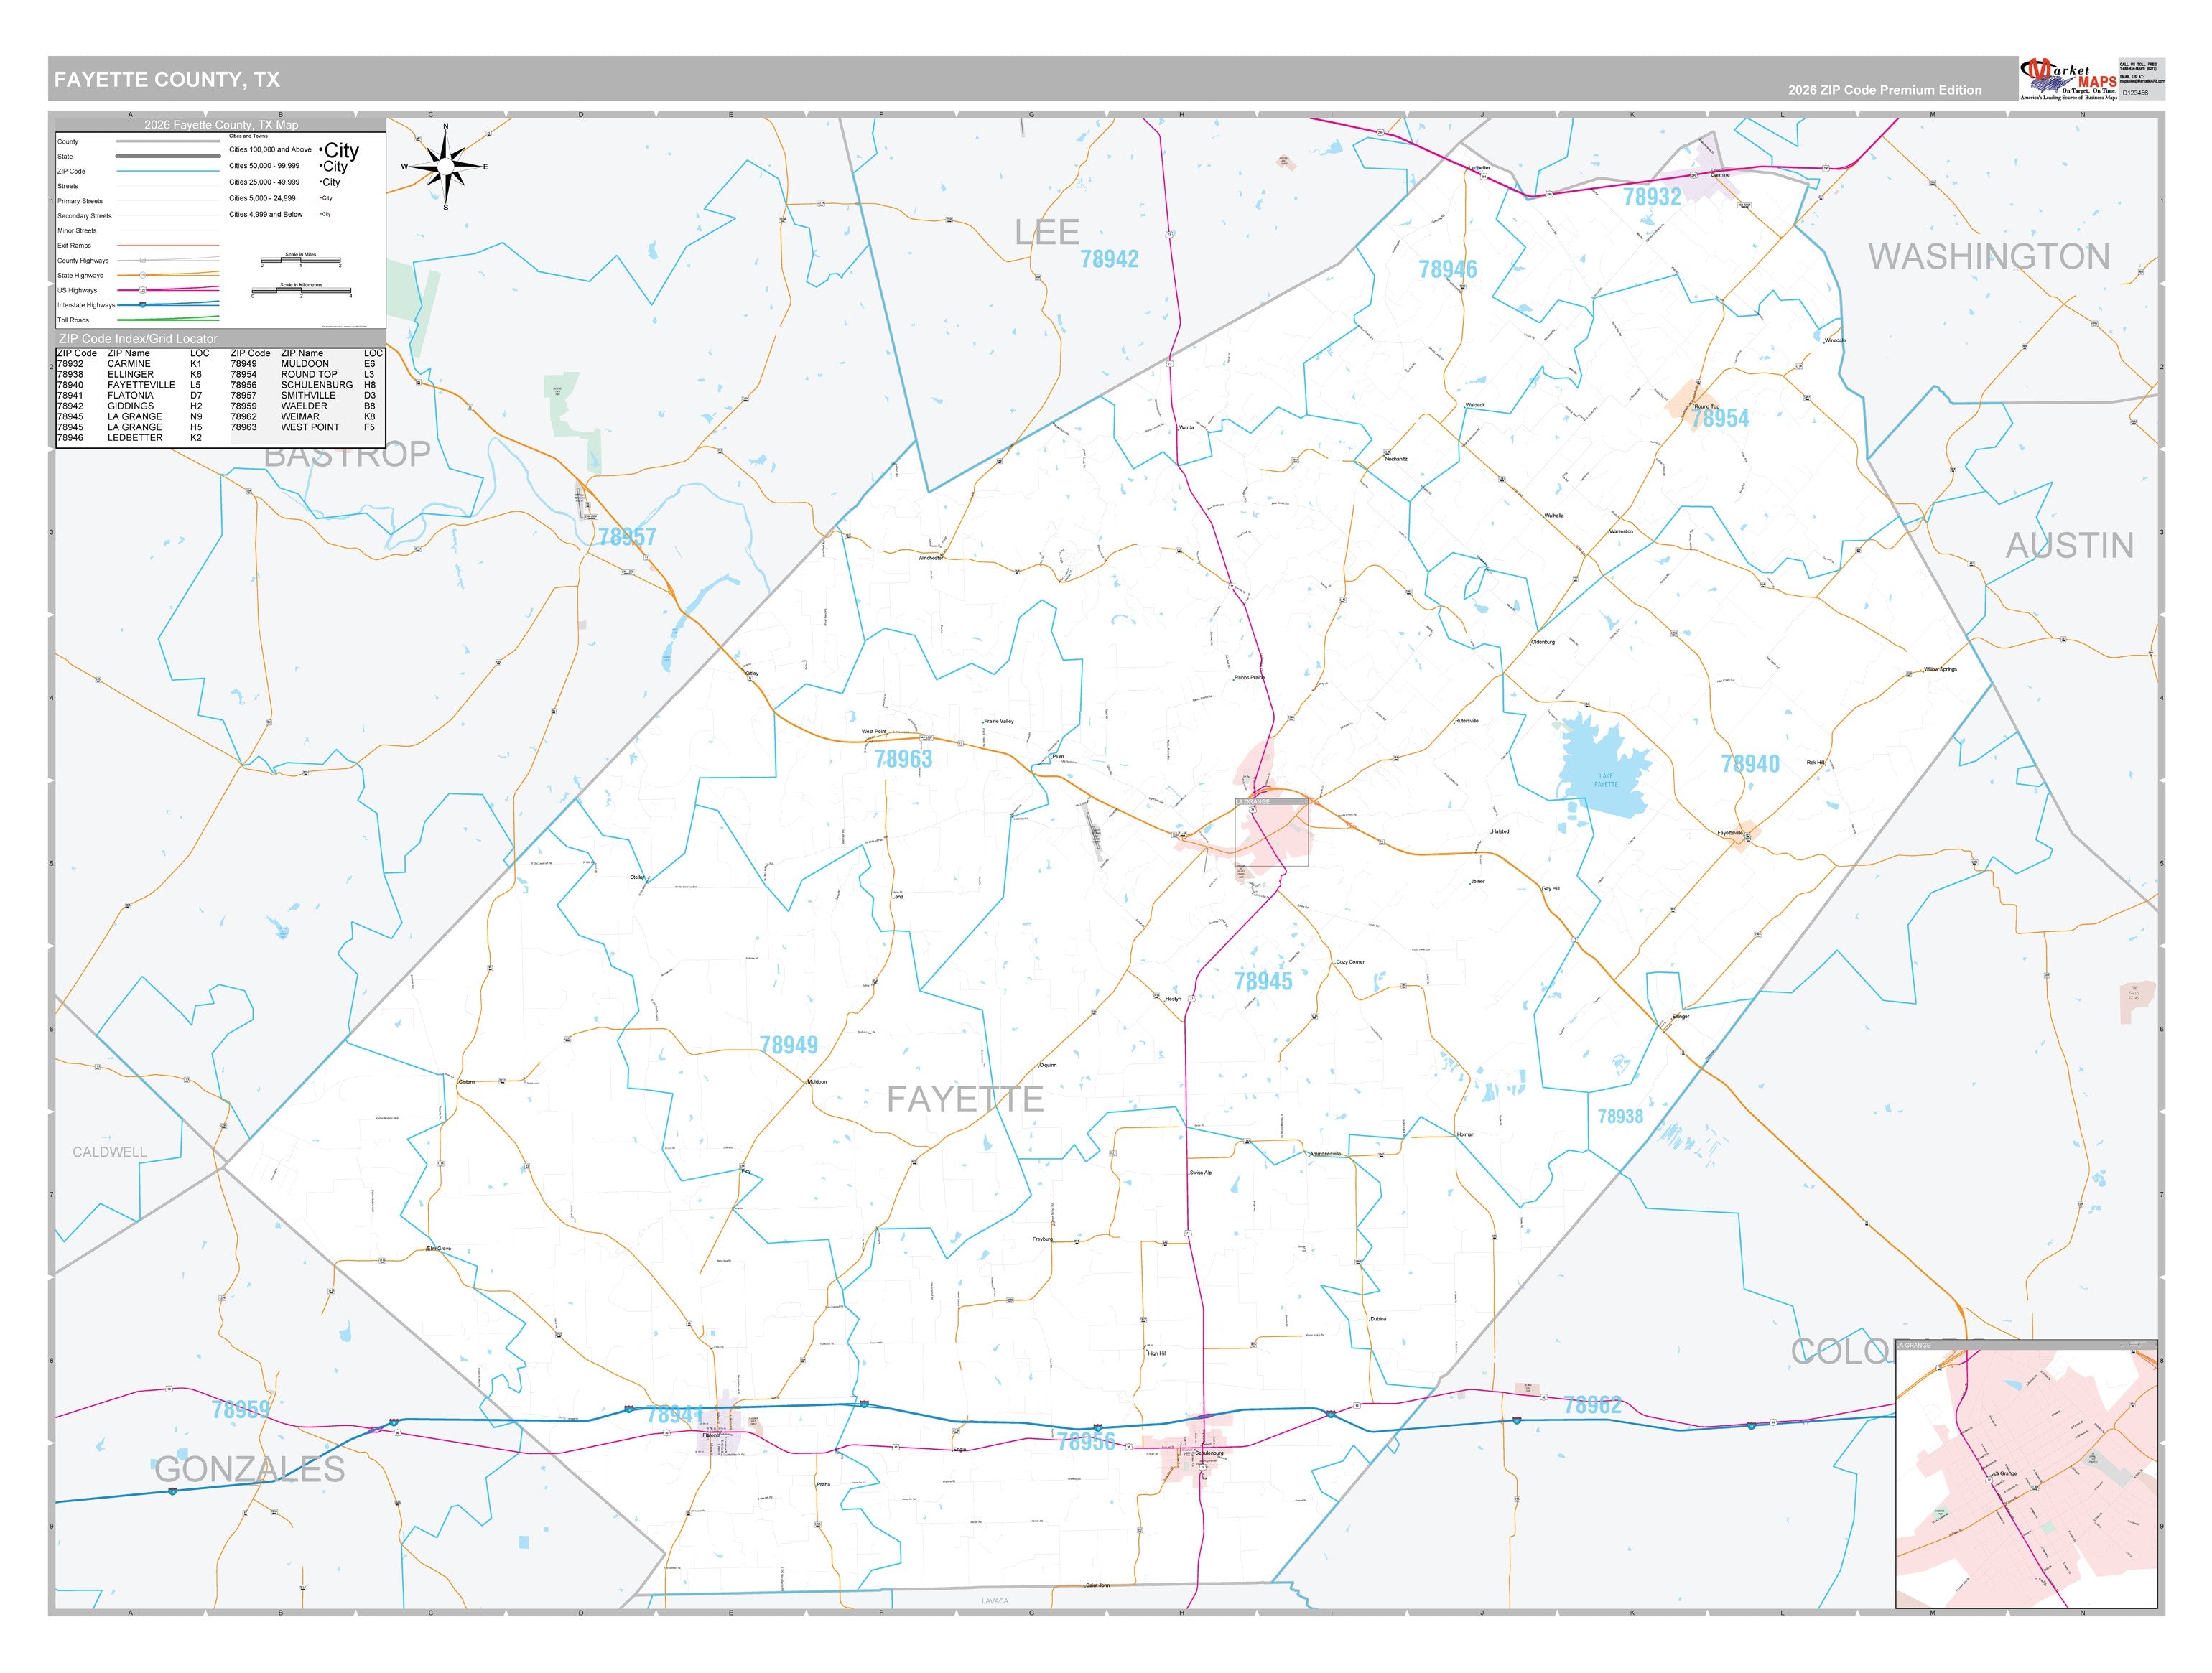2212x1673 pixels.
Task: Click the County Highways marker in legend
Action: point(143,261)
